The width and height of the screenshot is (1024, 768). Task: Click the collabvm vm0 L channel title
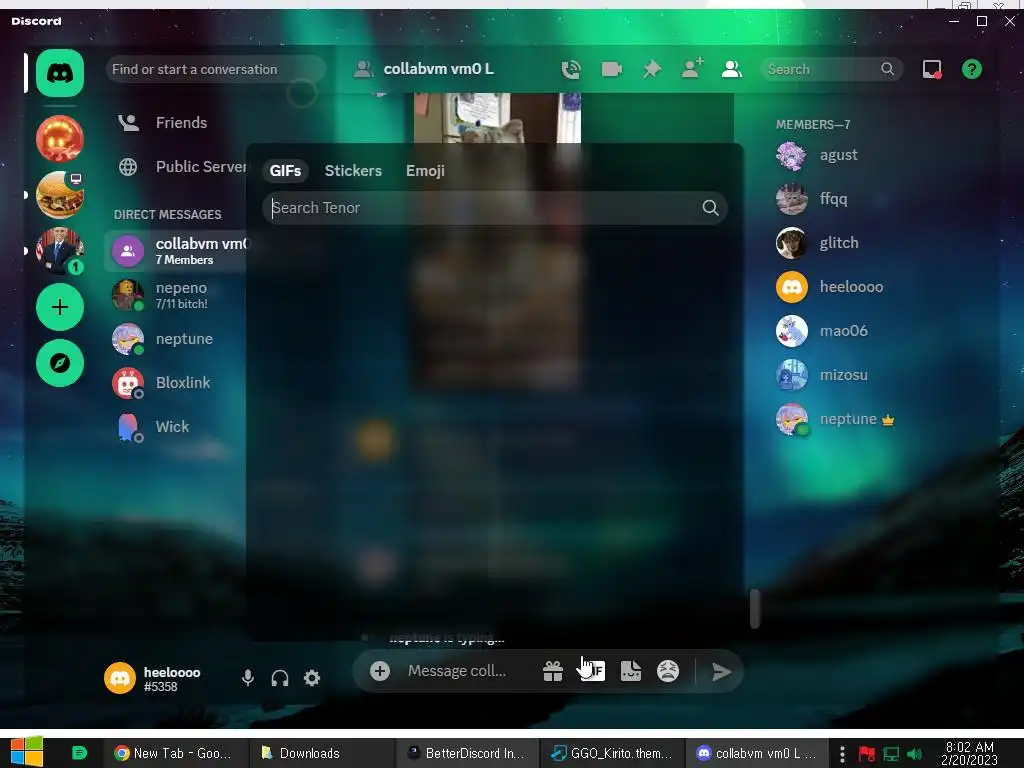click(438, 69)
